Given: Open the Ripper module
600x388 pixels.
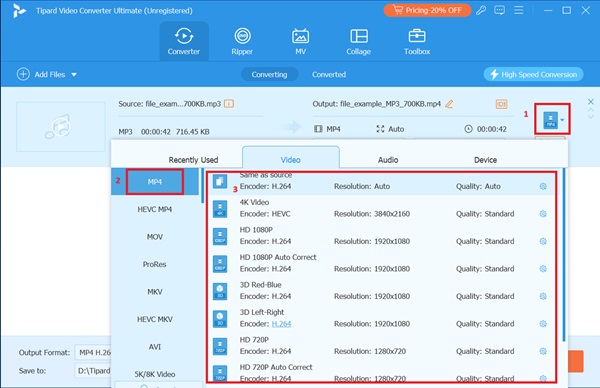Looking at the screenshot, I should pyautogui.click(x=242, y=41).
